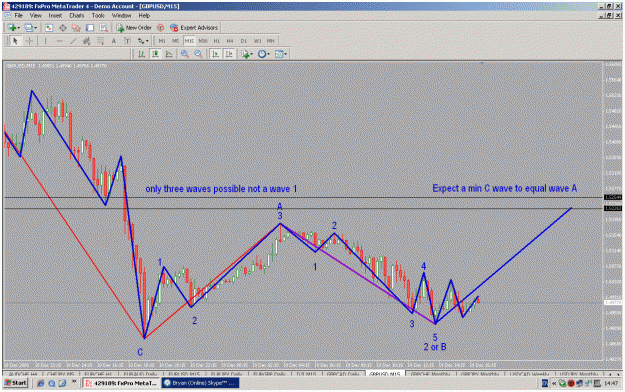The image size is (625, 392).
Task: Open the Insert menu
Action: click(55, 16)
